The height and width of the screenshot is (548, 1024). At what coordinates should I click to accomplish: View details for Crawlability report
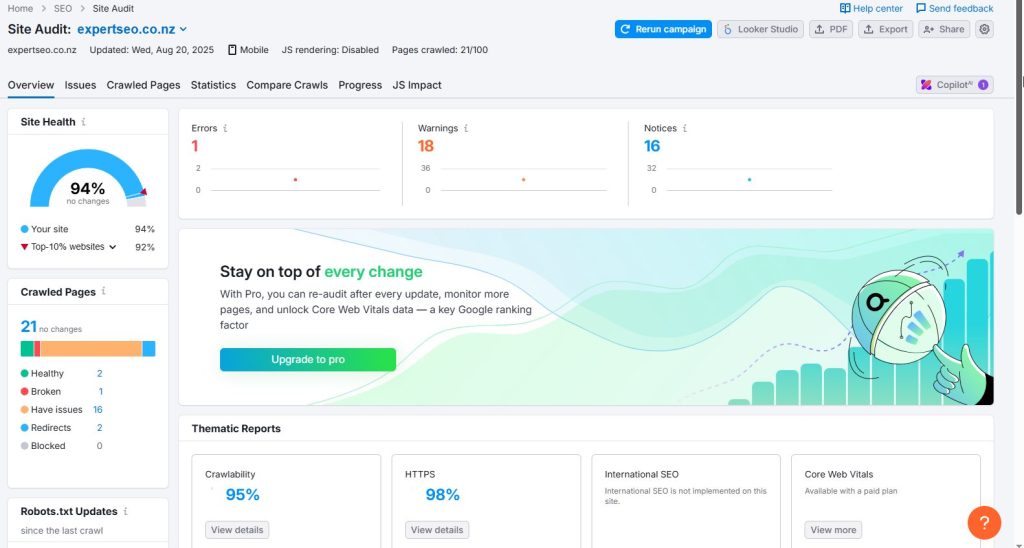(237, 530)
